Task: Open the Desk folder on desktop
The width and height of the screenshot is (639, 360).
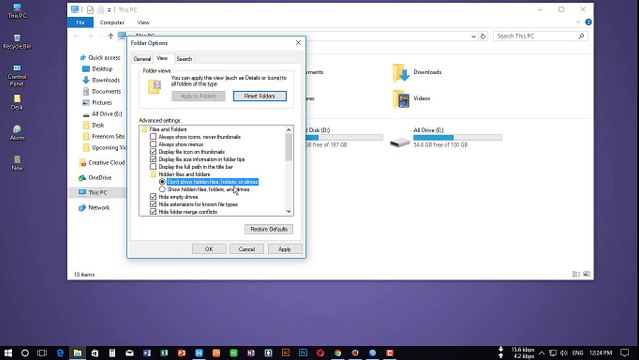Action: (17, 102)
